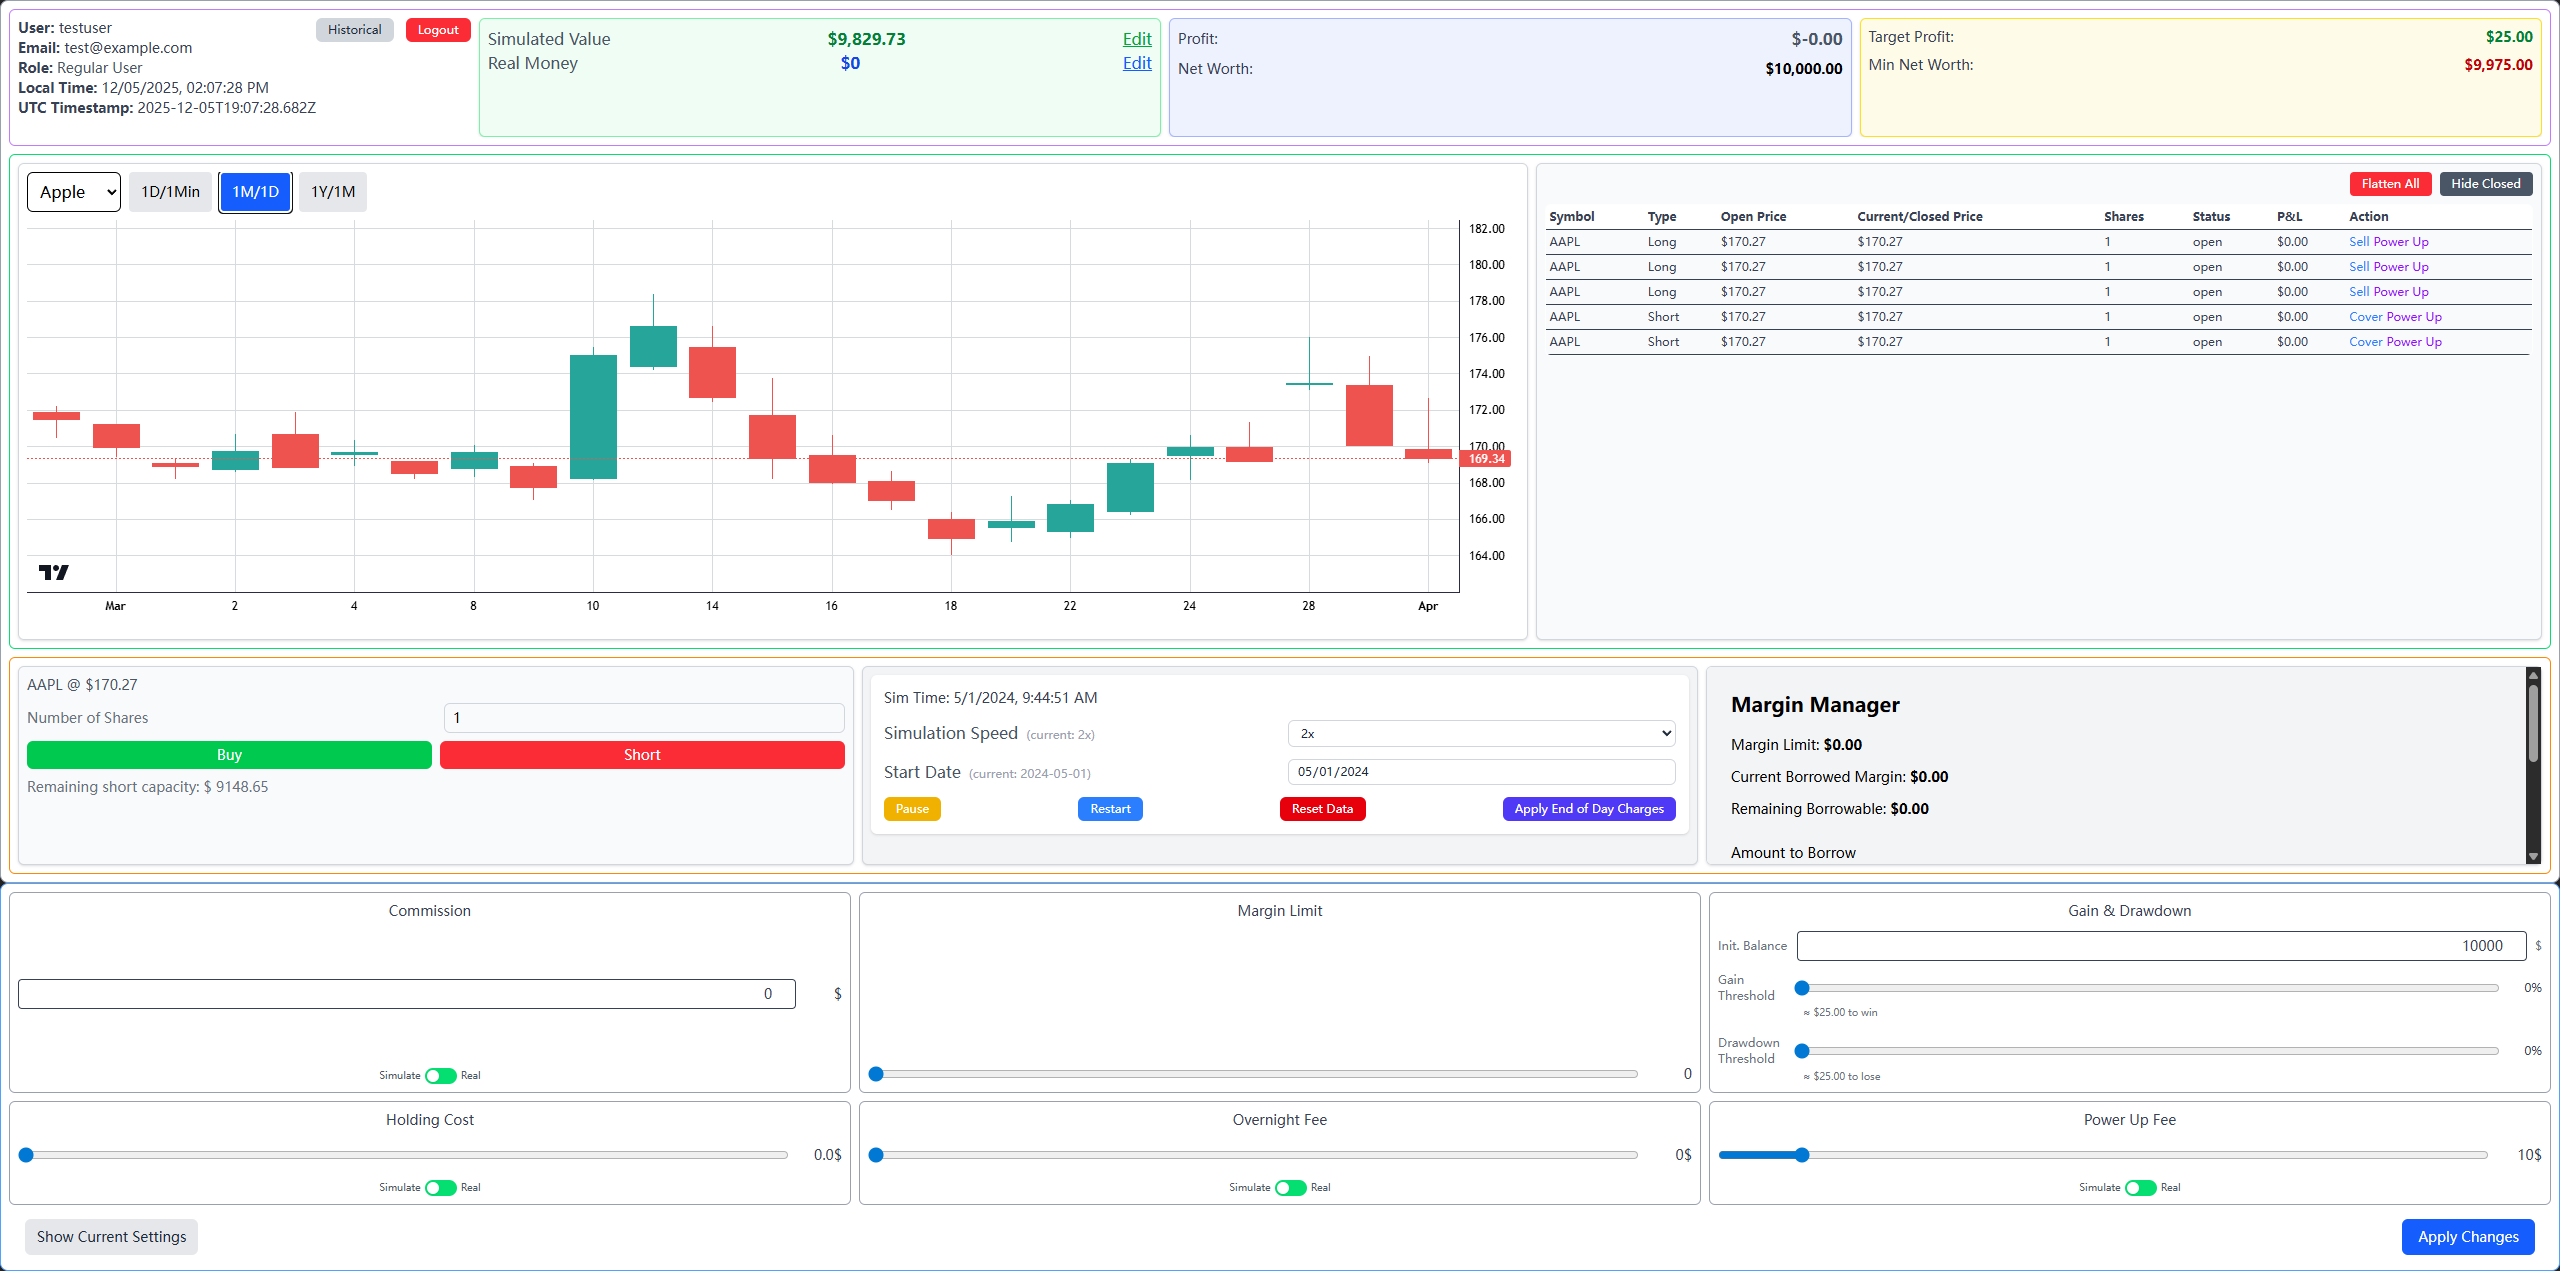Click the Power Up Fee slider handle
The image size is (2560, 1271).
1802,1155
